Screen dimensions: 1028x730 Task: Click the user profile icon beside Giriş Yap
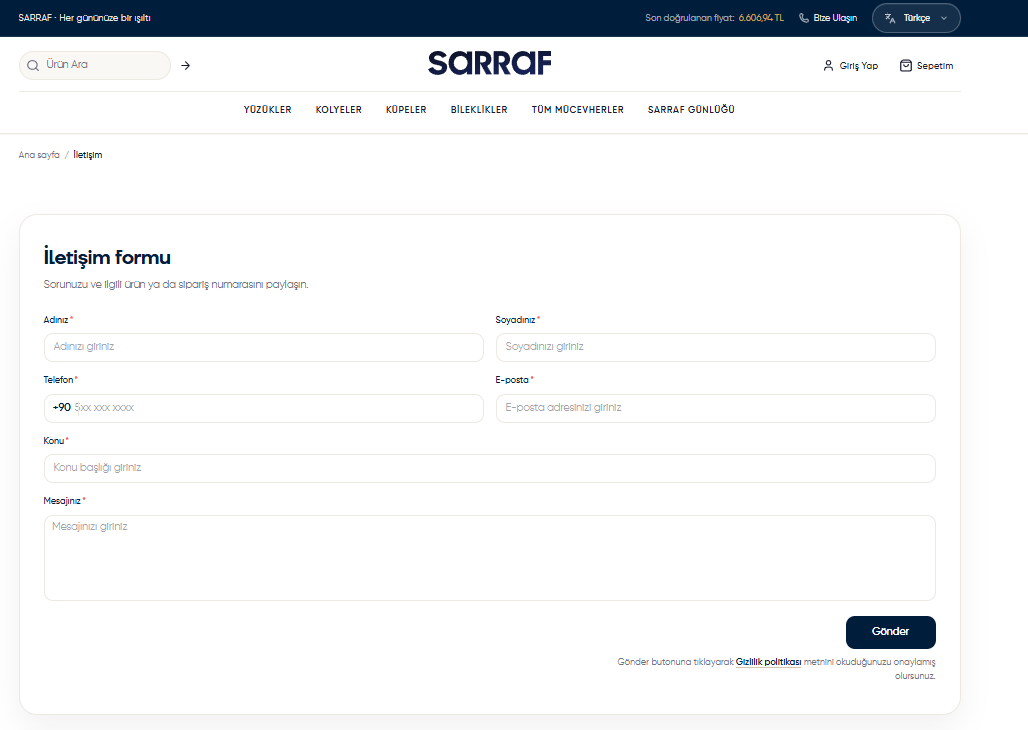click(828, 66)
